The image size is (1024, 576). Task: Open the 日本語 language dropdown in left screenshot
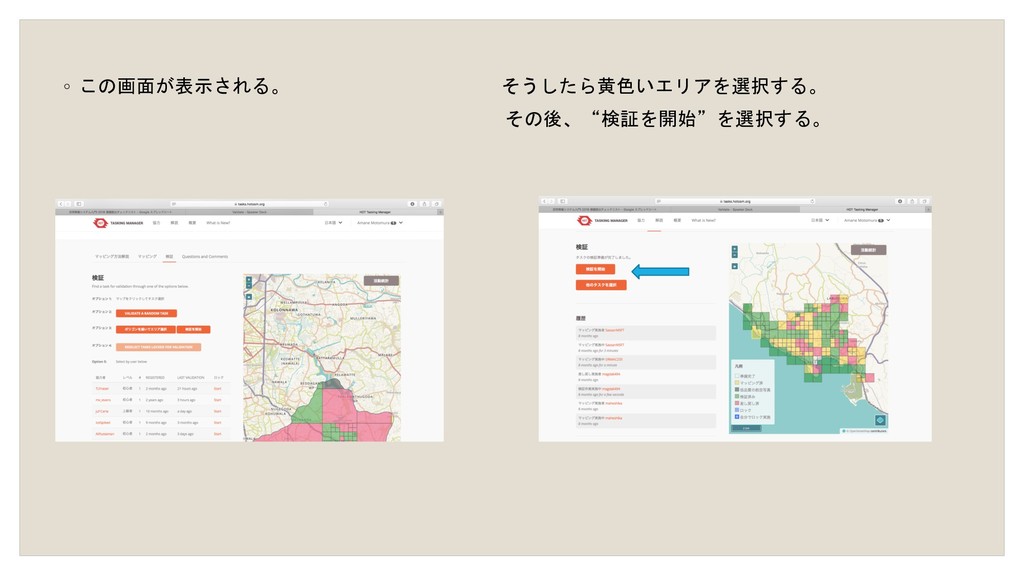pos(333,223)
